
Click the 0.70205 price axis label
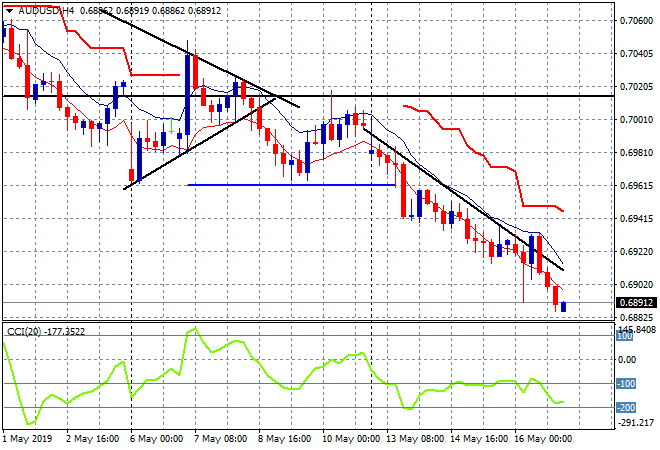[636, 87]
